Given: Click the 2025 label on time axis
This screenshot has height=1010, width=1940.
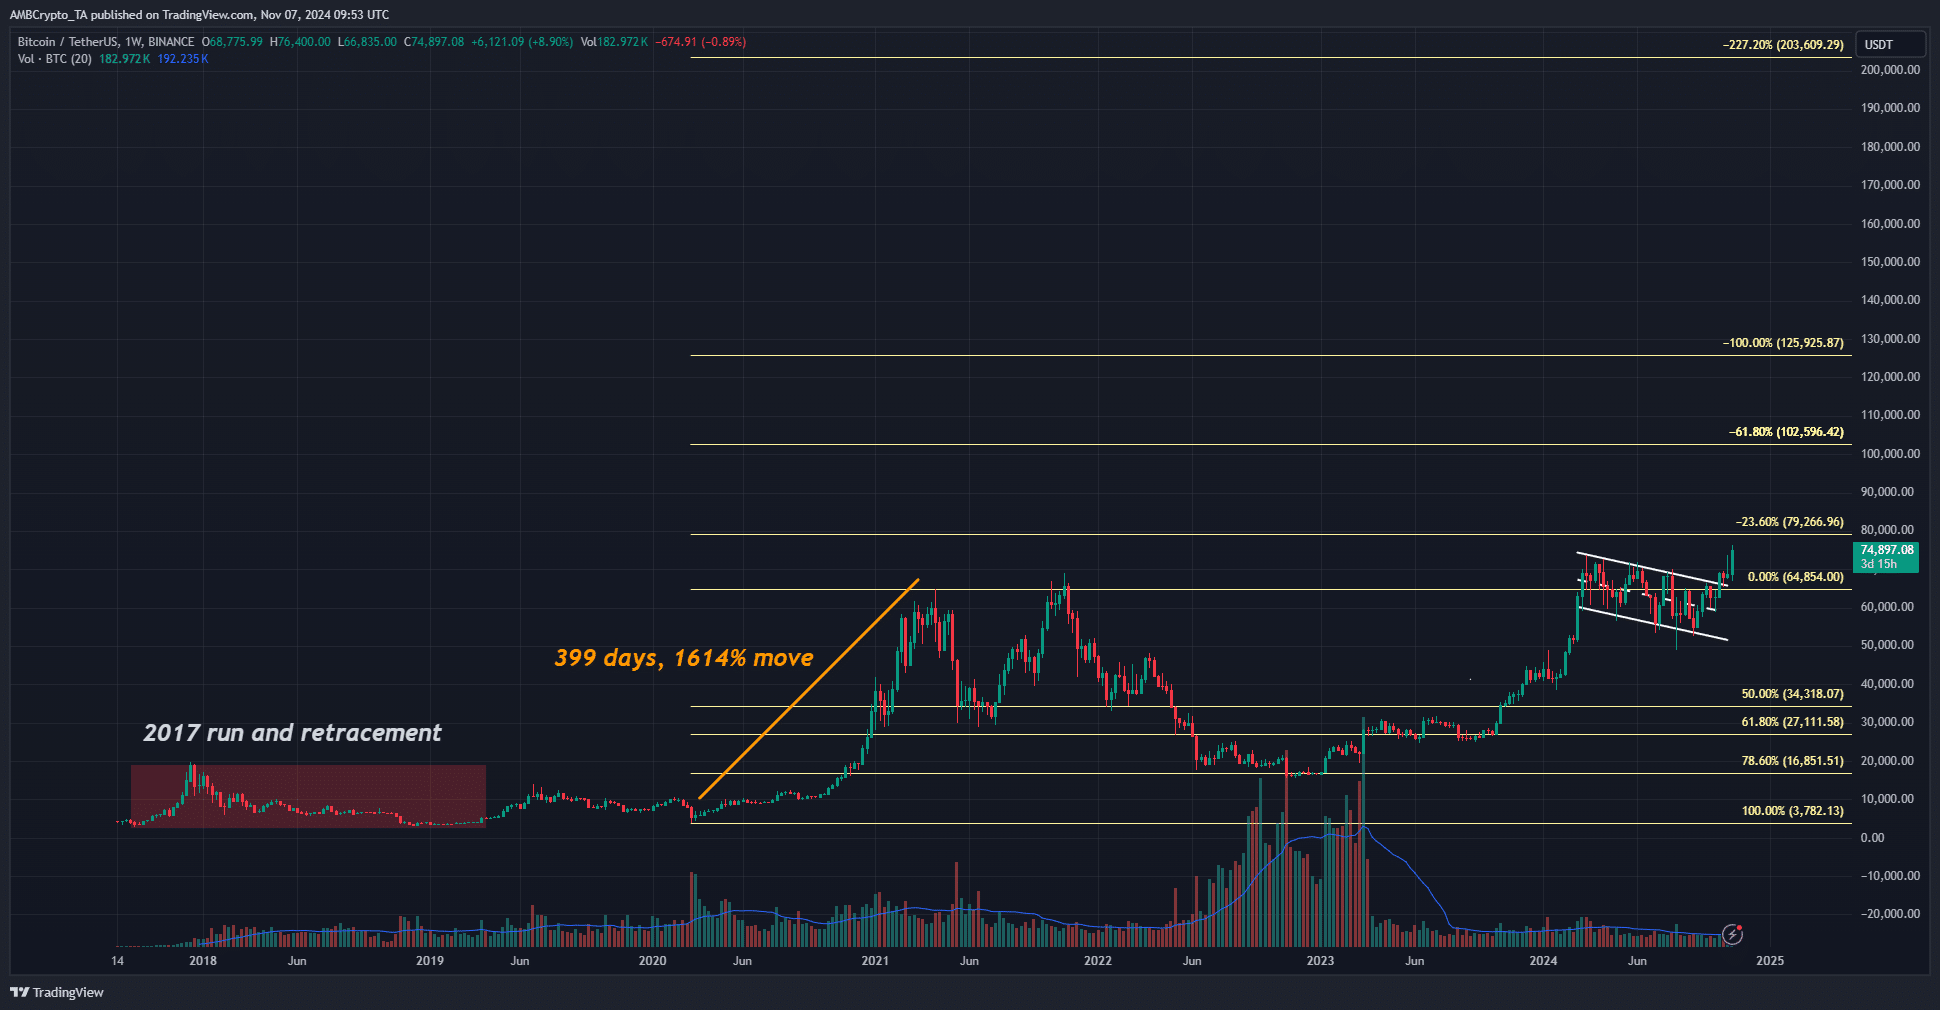Looking at the screenshot, I should coord(1770,961).
